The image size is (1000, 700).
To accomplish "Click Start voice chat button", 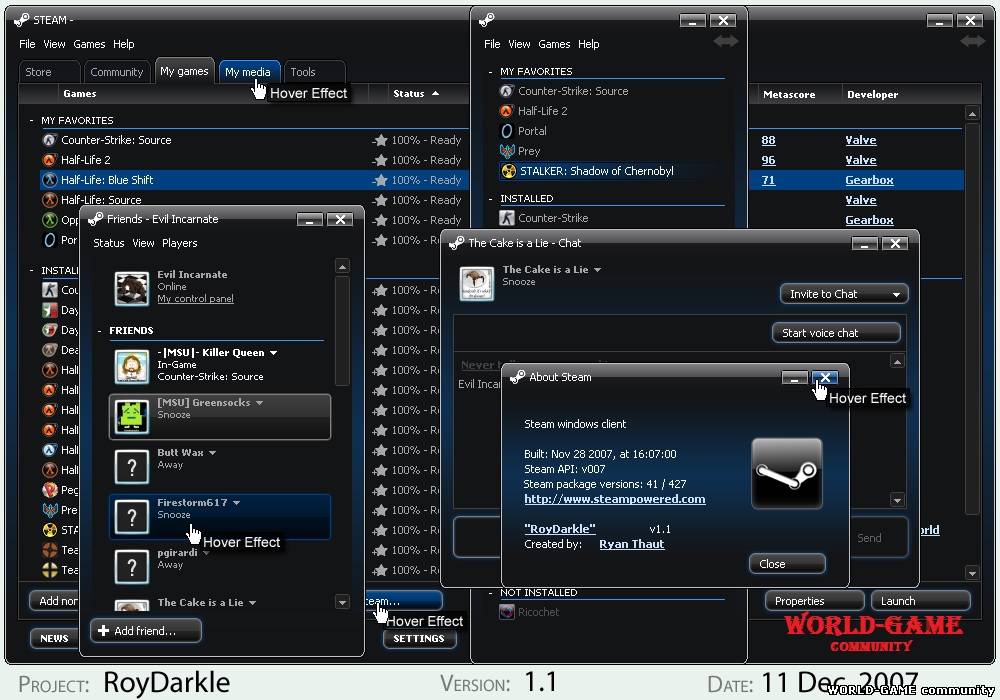I will (836, 333).
